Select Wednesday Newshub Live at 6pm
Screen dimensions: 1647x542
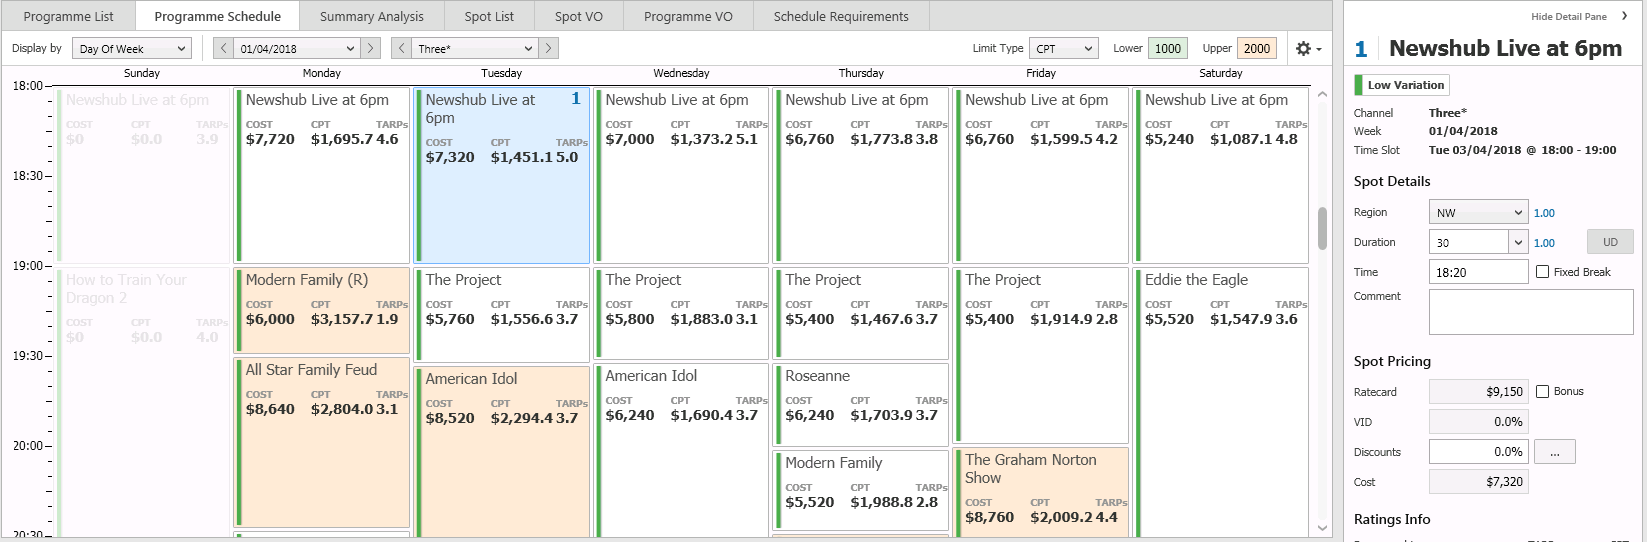point(681,175)
